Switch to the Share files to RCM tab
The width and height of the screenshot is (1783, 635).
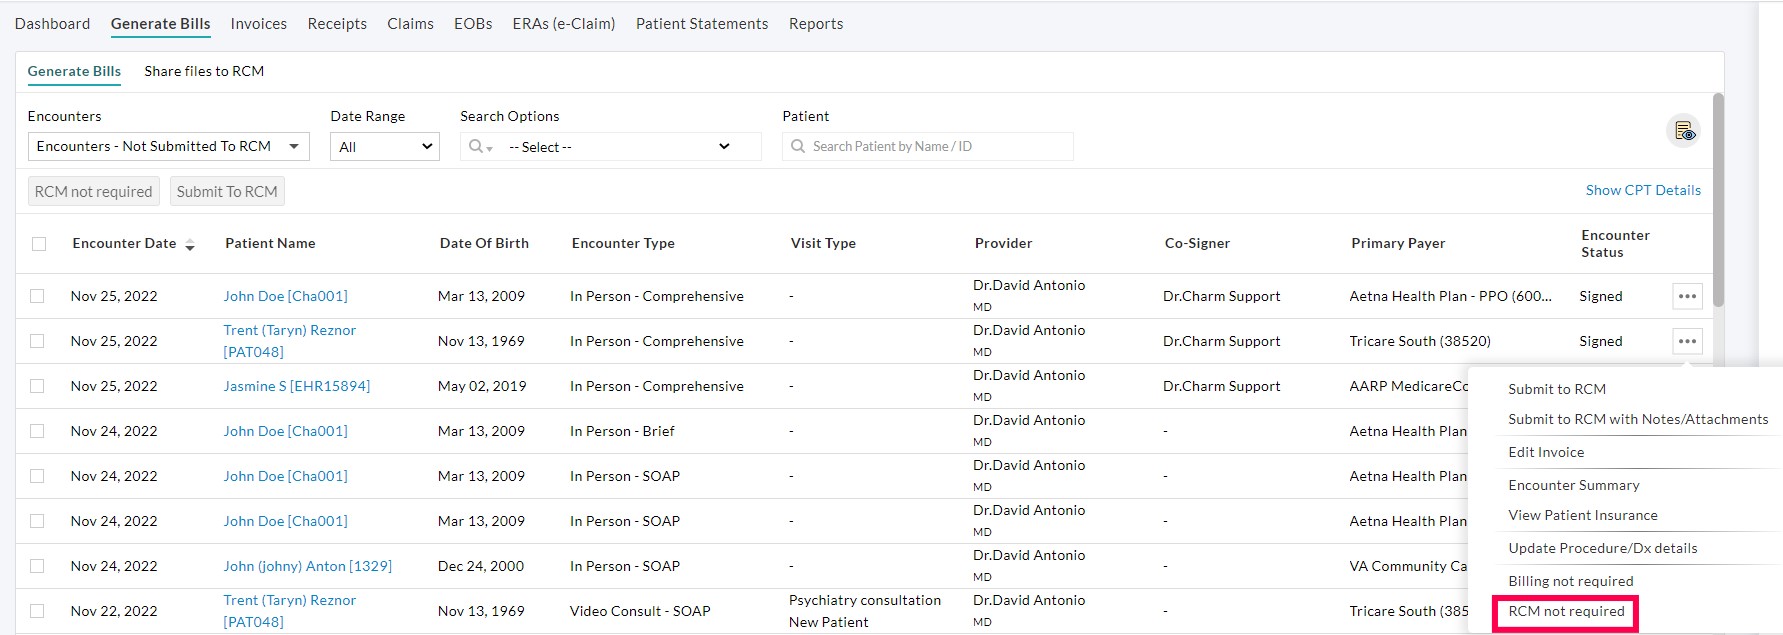[204, 71]
